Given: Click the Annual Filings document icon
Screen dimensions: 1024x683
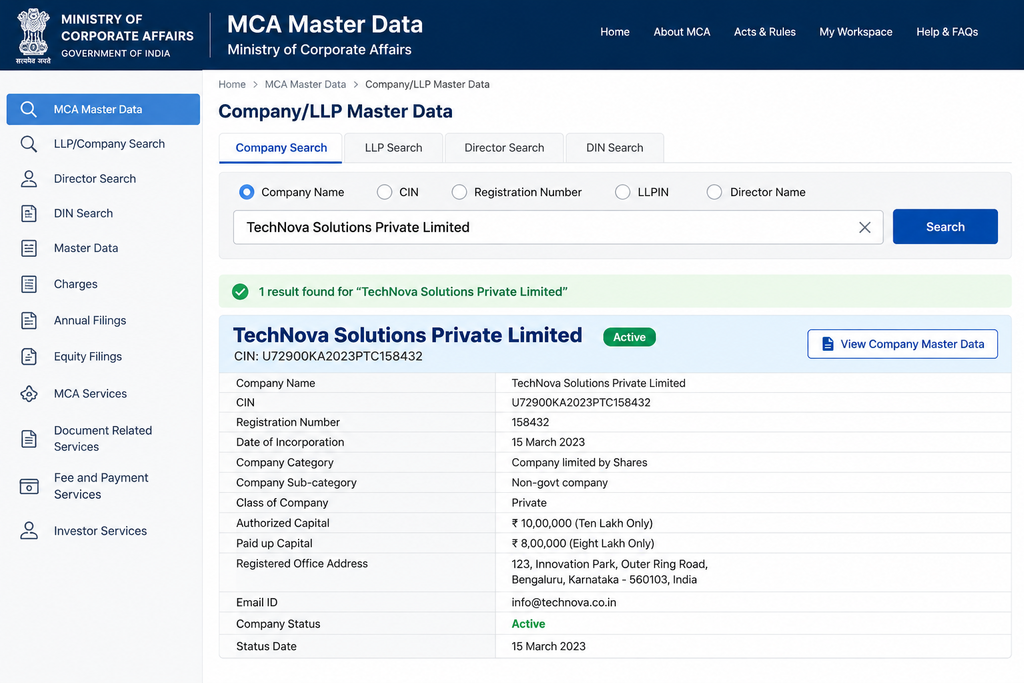Looking at the screenshot, I should point(29,321).
